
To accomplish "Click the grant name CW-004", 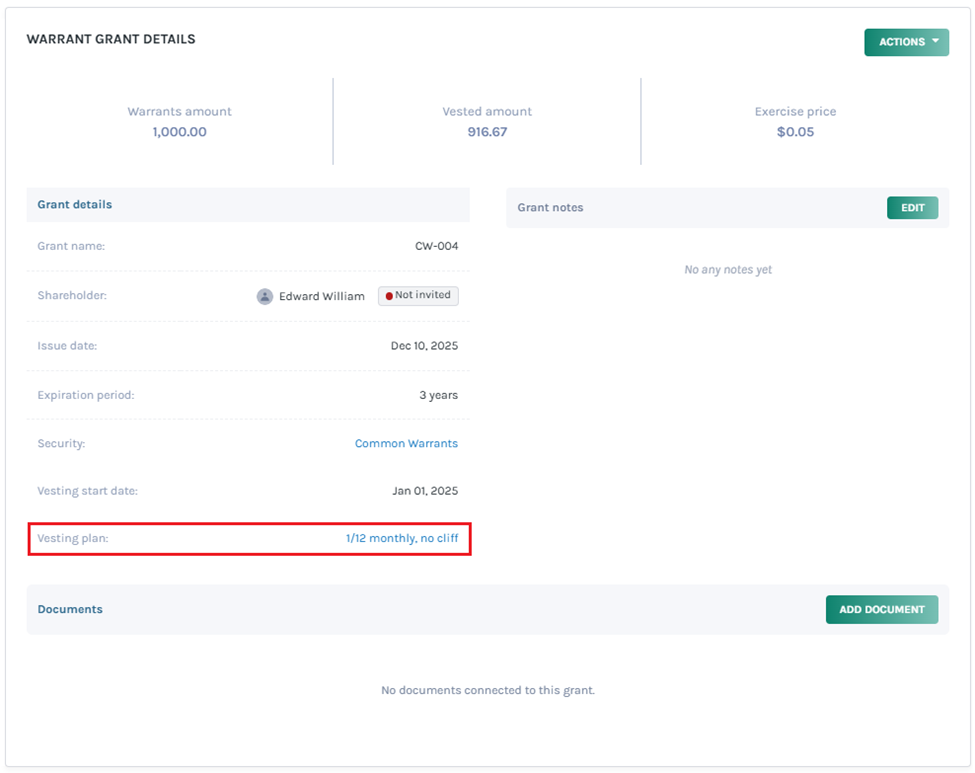I will pos(438,246).
